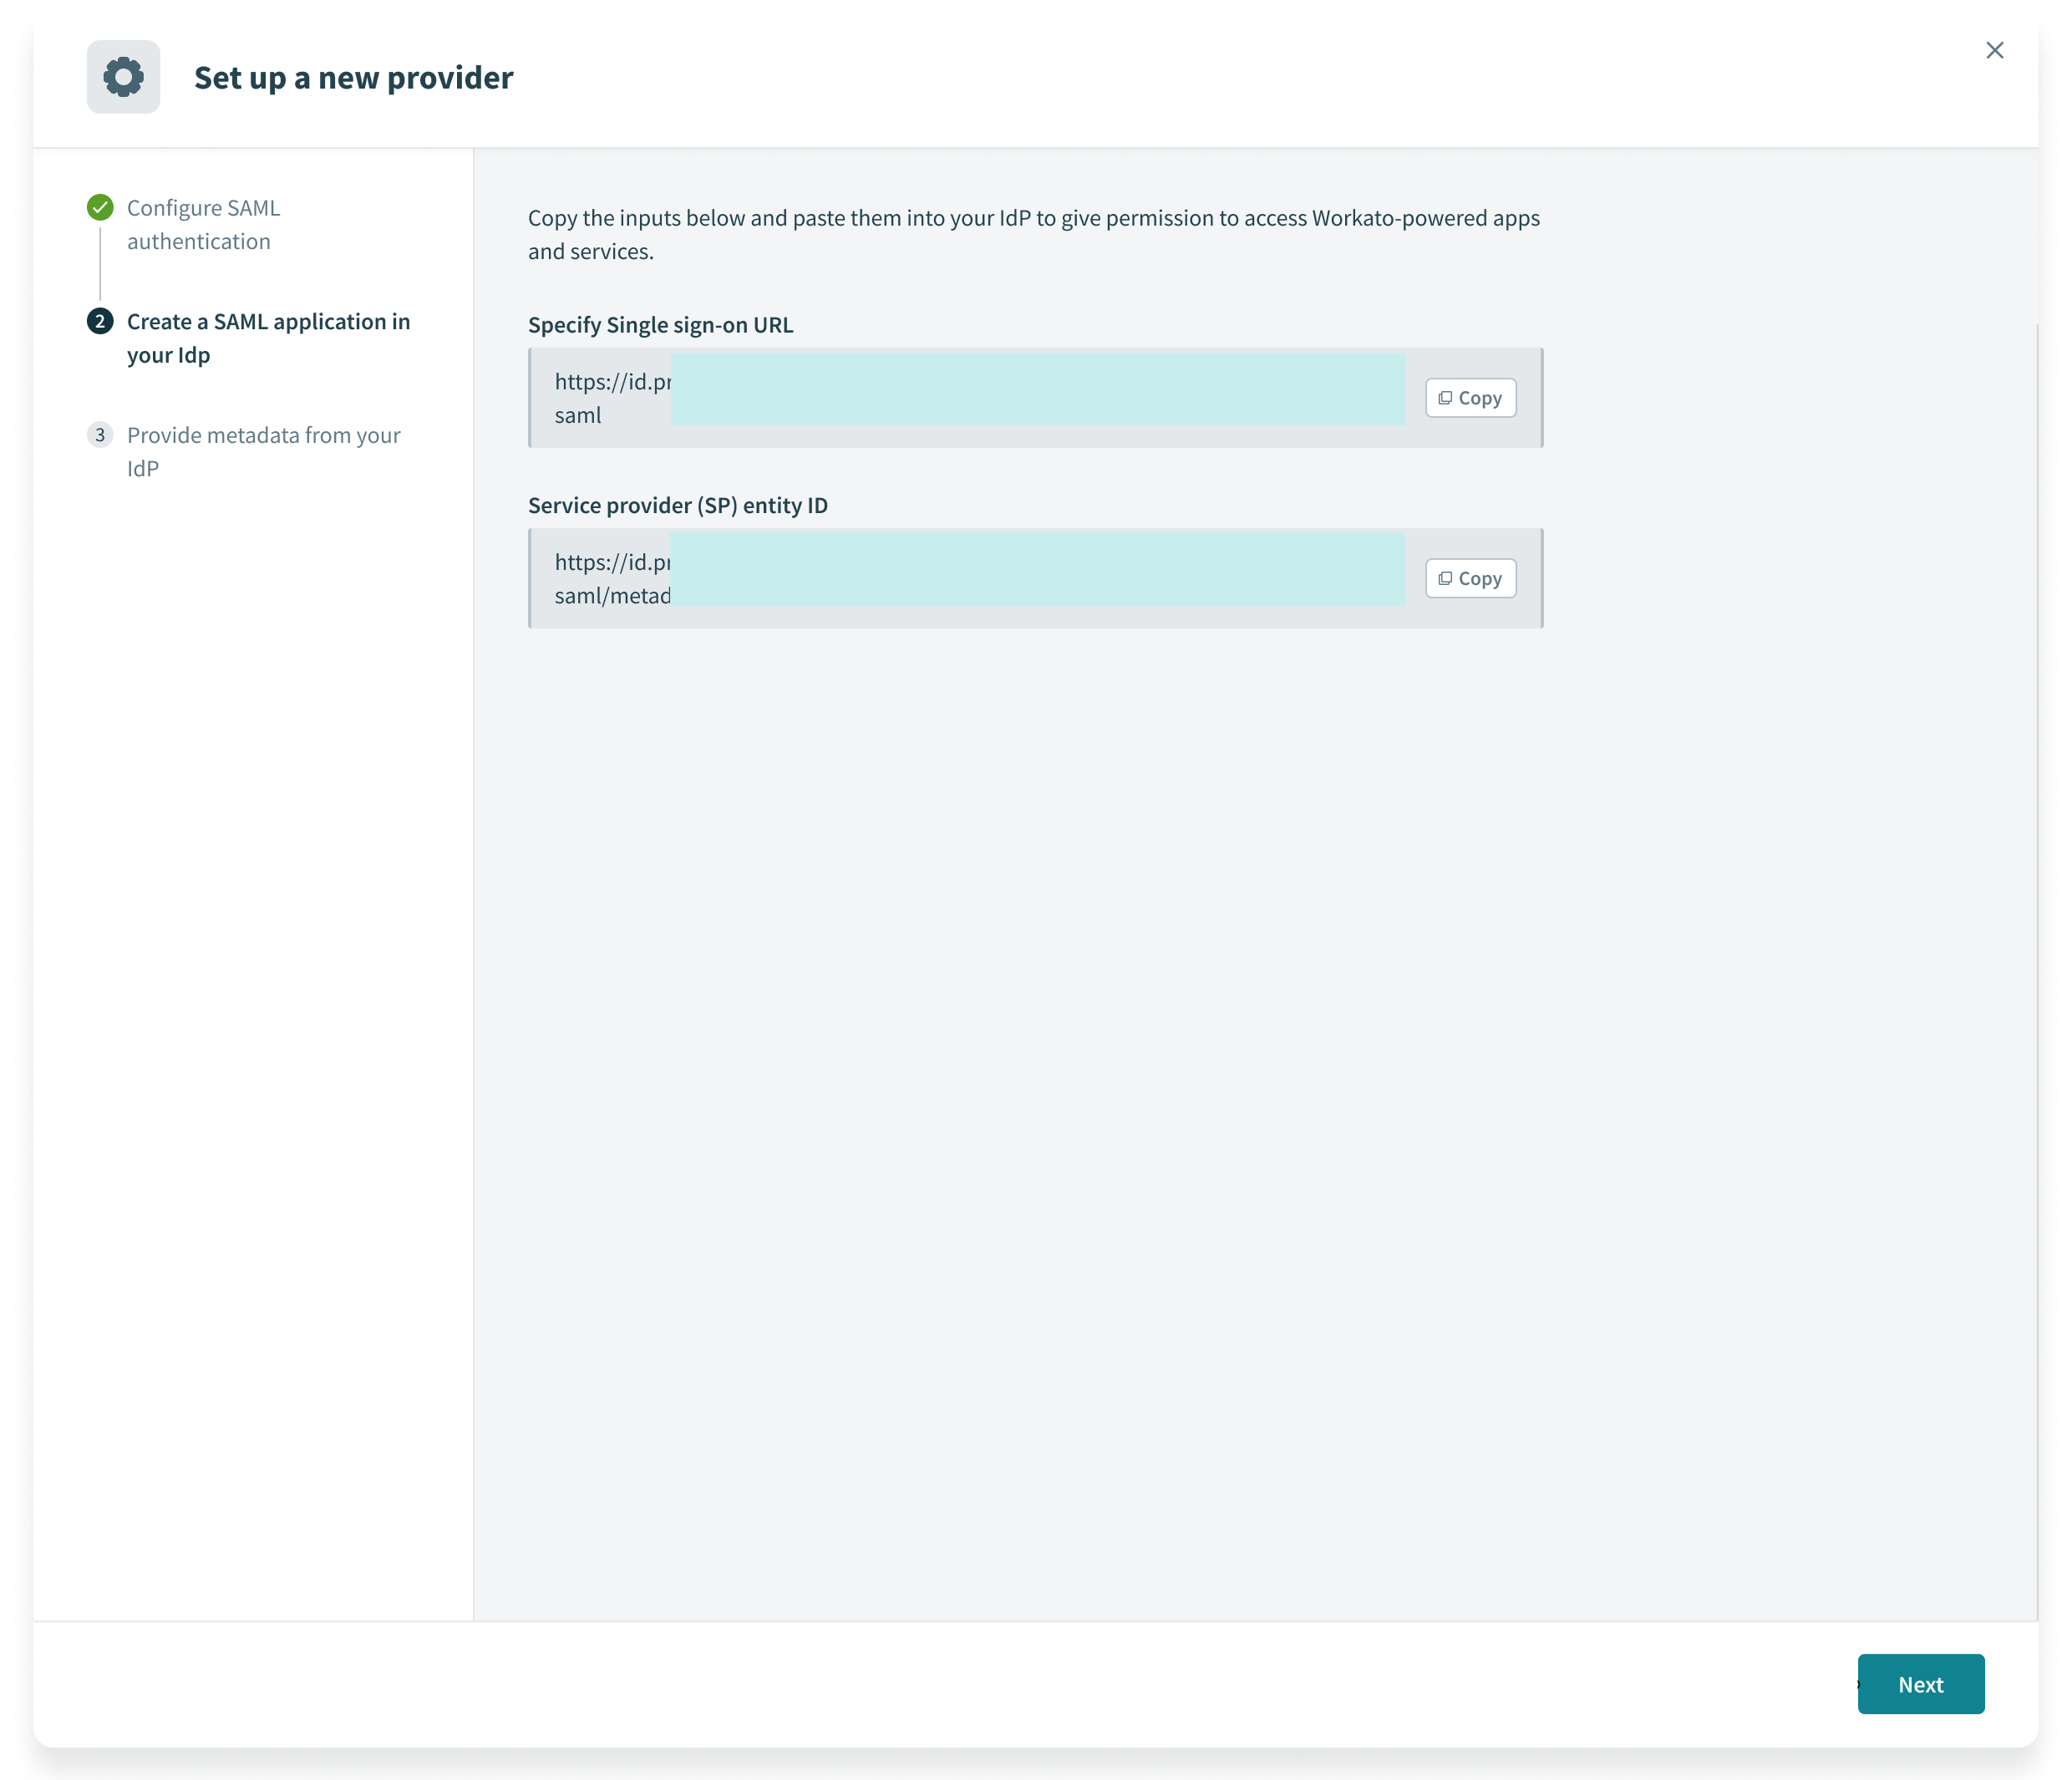The image size is (2072, 1780).
Task: Click the Specify Single sign-on URL label
Action: pos(660,324)
